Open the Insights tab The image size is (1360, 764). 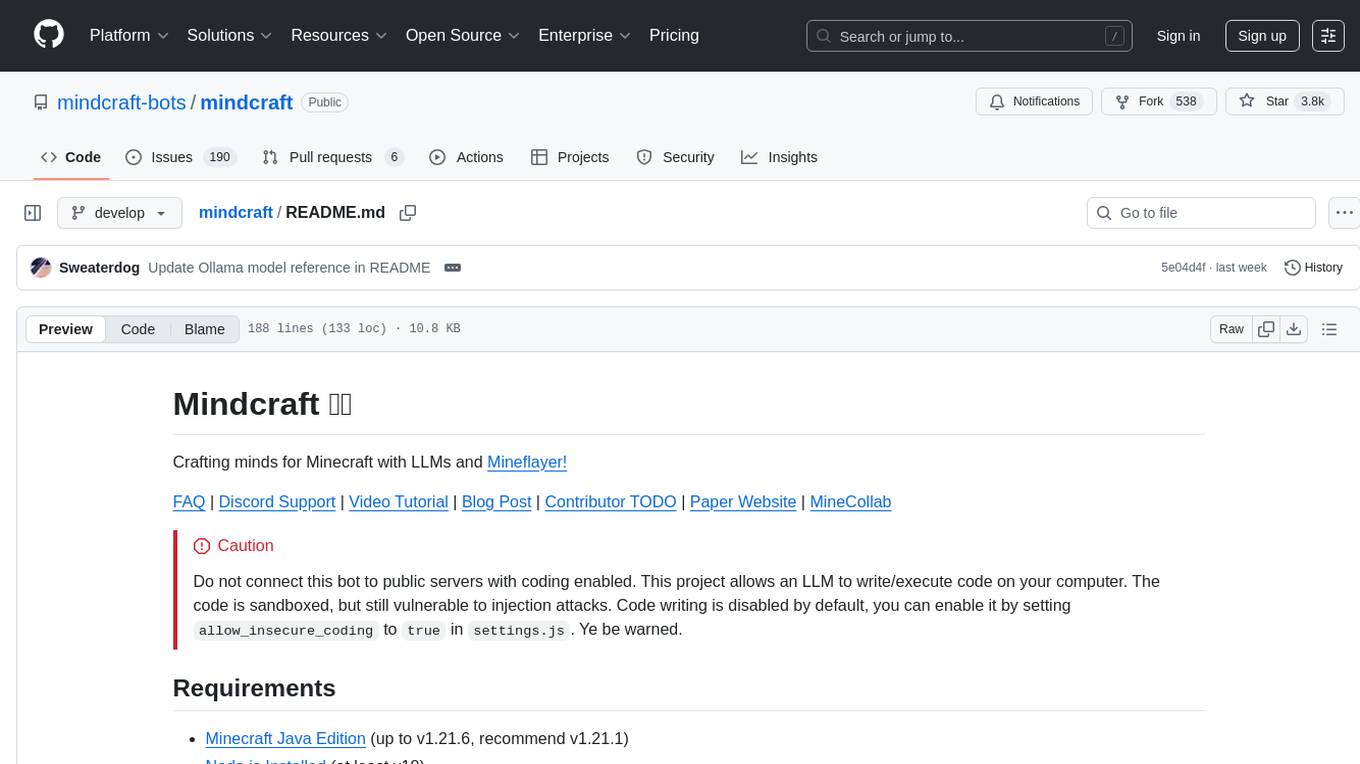[779, 157]
